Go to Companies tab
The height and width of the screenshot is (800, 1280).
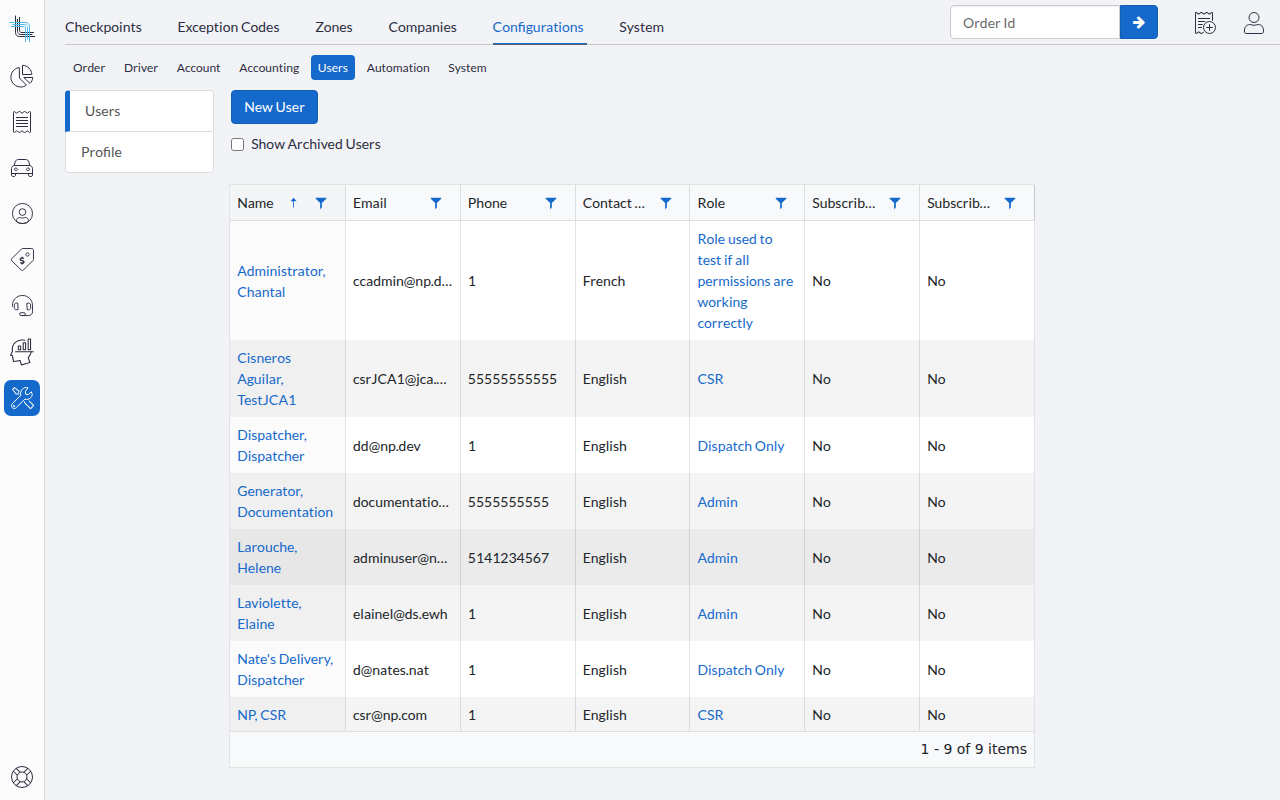pos(423,27)
